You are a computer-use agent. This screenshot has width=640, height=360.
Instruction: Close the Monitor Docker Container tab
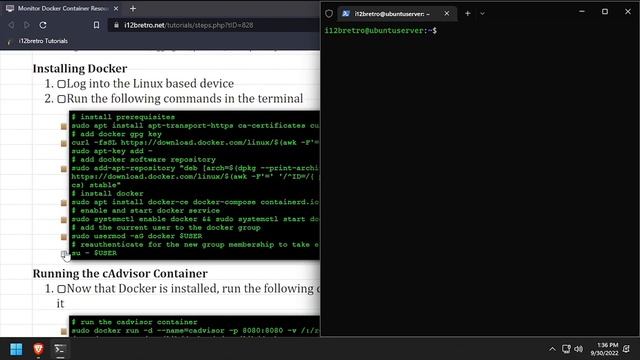click(x=116, y=9)
